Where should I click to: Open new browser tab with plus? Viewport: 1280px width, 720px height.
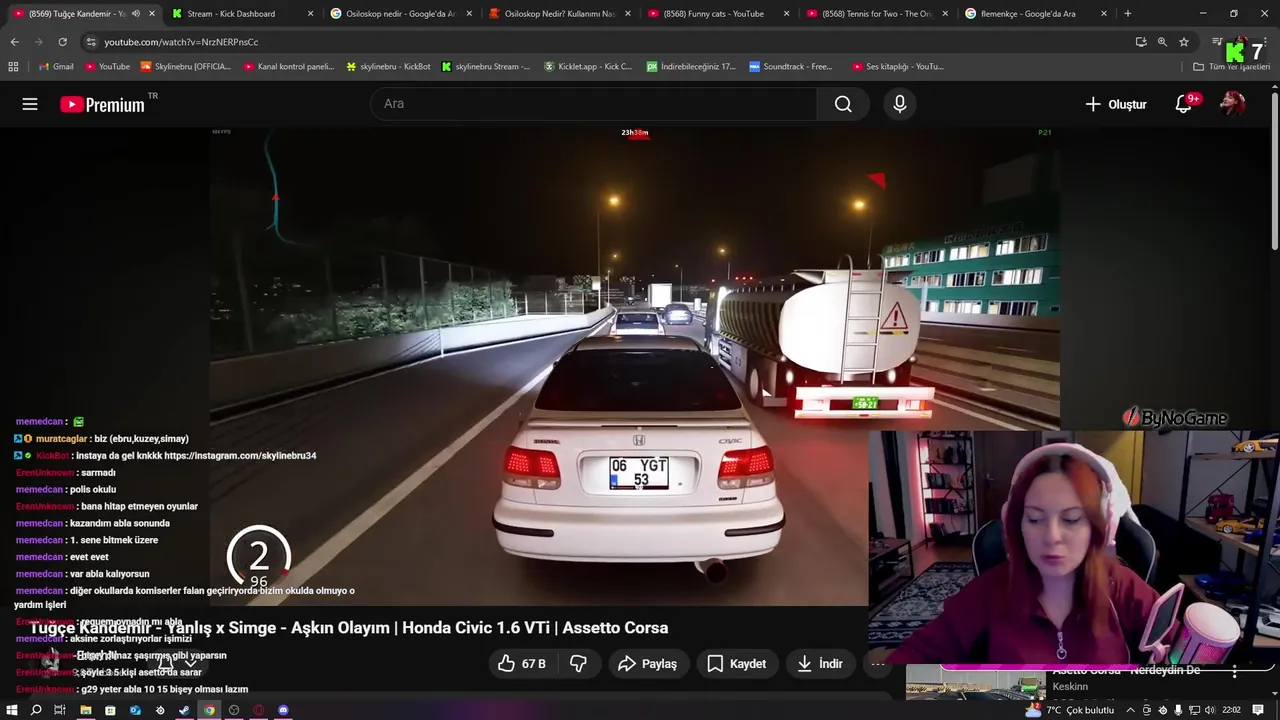click(1128, 14)
